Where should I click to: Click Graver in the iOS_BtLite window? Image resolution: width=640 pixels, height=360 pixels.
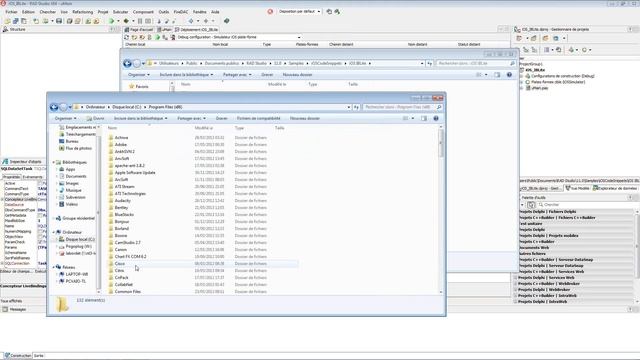click(x=267, y=75)
